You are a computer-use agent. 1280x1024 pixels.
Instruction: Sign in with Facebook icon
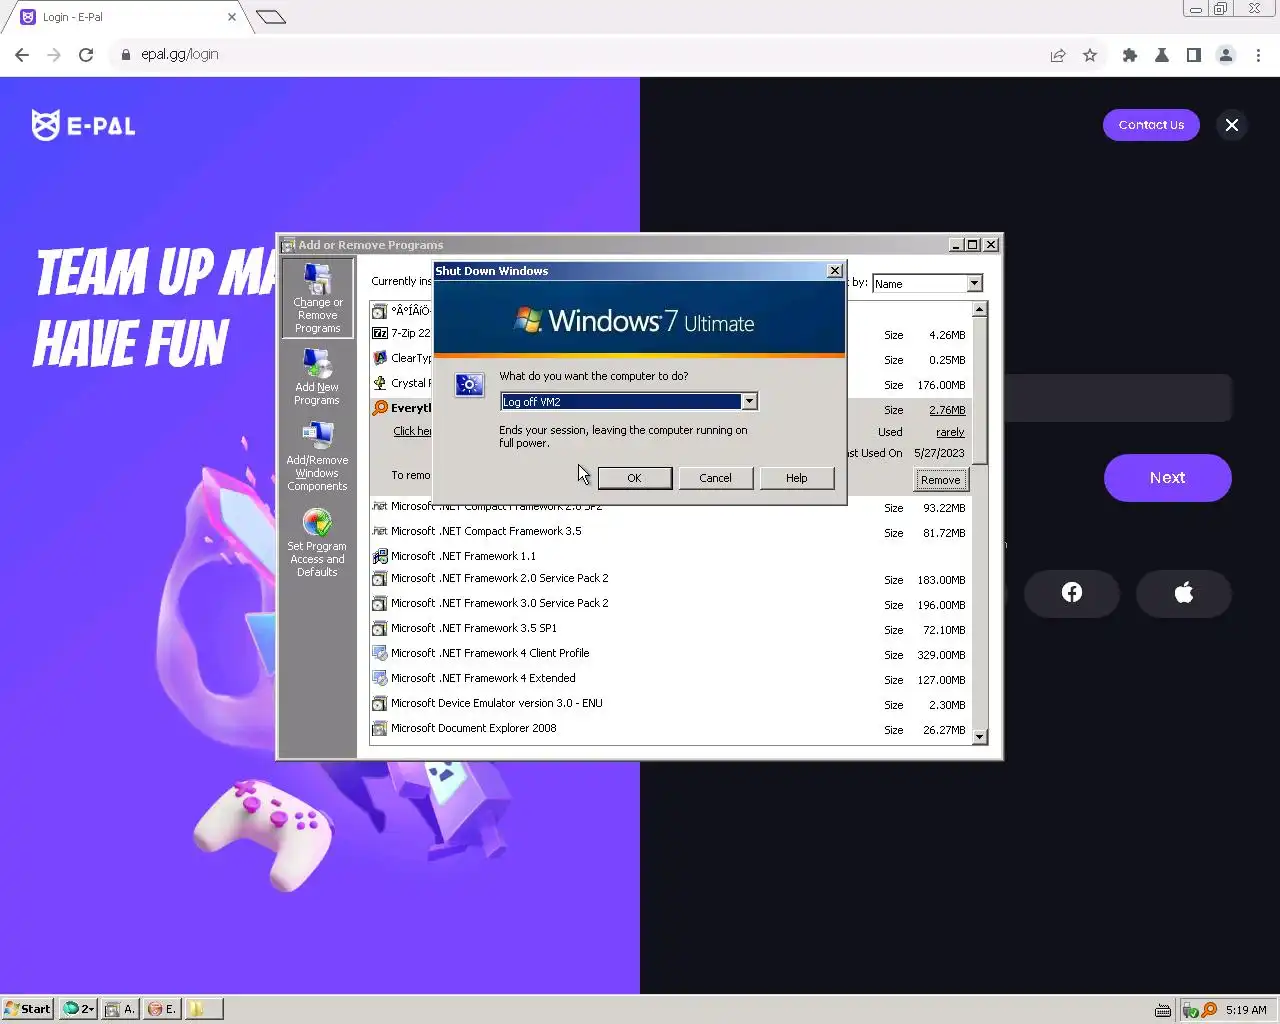point(1072,593)
